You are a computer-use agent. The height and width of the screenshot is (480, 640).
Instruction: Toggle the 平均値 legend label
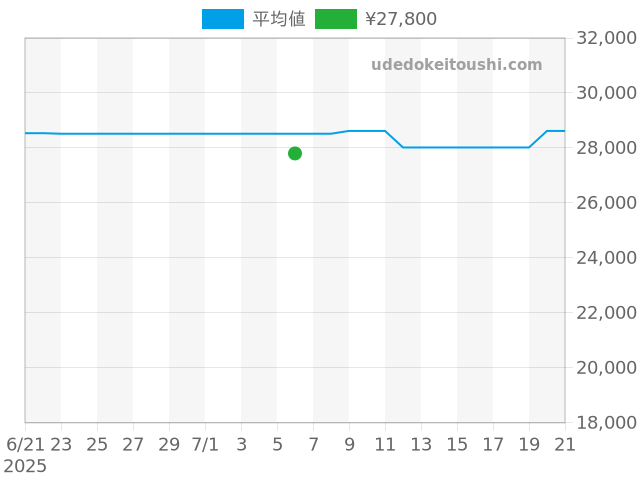click(x=279, y=19)
